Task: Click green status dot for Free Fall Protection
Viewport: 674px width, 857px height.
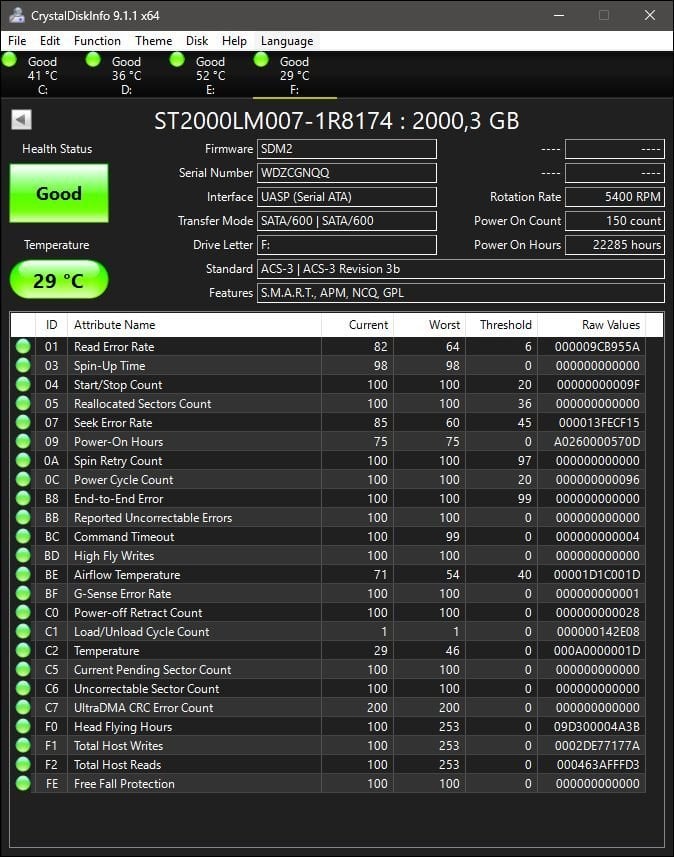Action: 23,784
